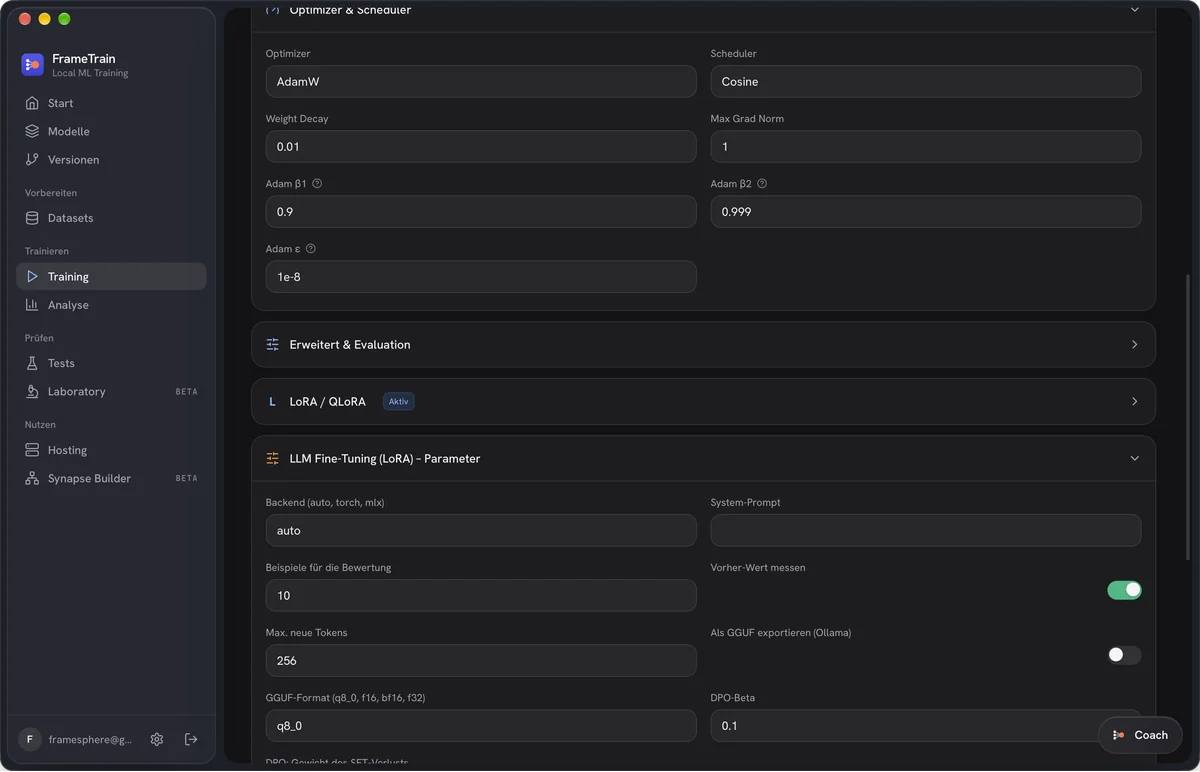The height and width of the screenshot is (772, 1200).
Task: Show help for Adam ε
Action: pyautogui.click(x=310, y=249)
